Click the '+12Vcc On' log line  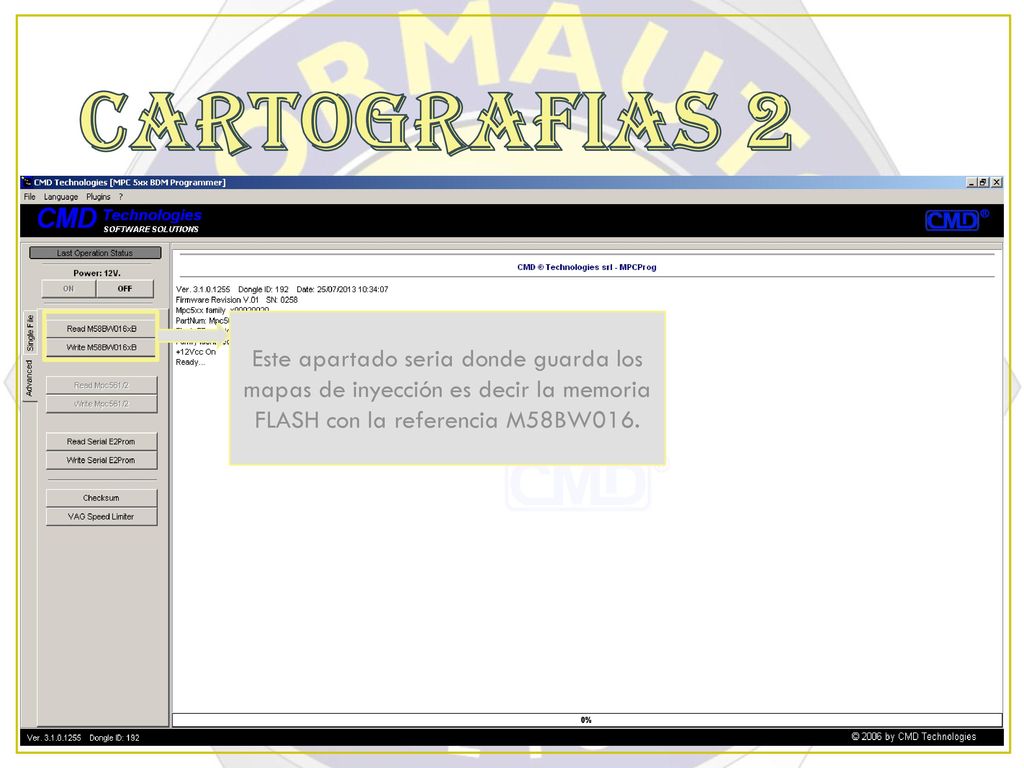pos(196,352)
